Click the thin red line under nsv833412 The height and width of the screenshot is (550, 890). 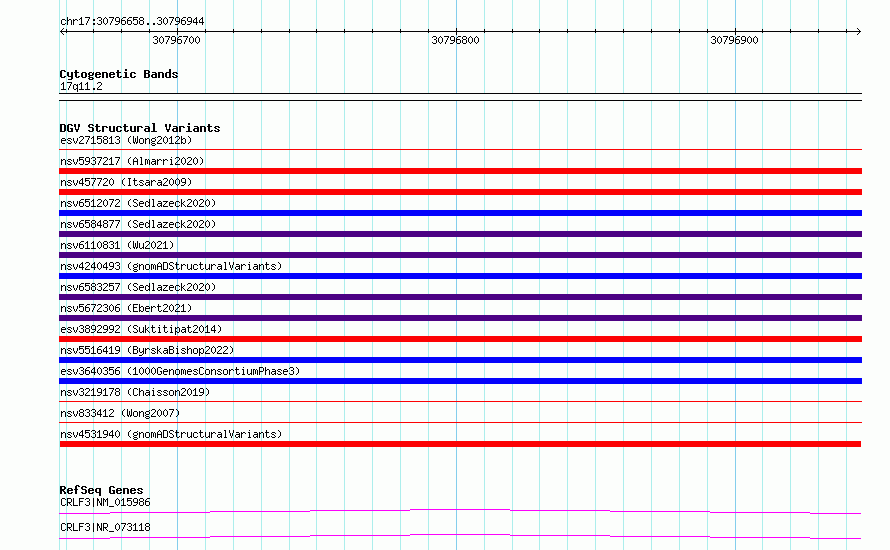click(x=460, y=423)
